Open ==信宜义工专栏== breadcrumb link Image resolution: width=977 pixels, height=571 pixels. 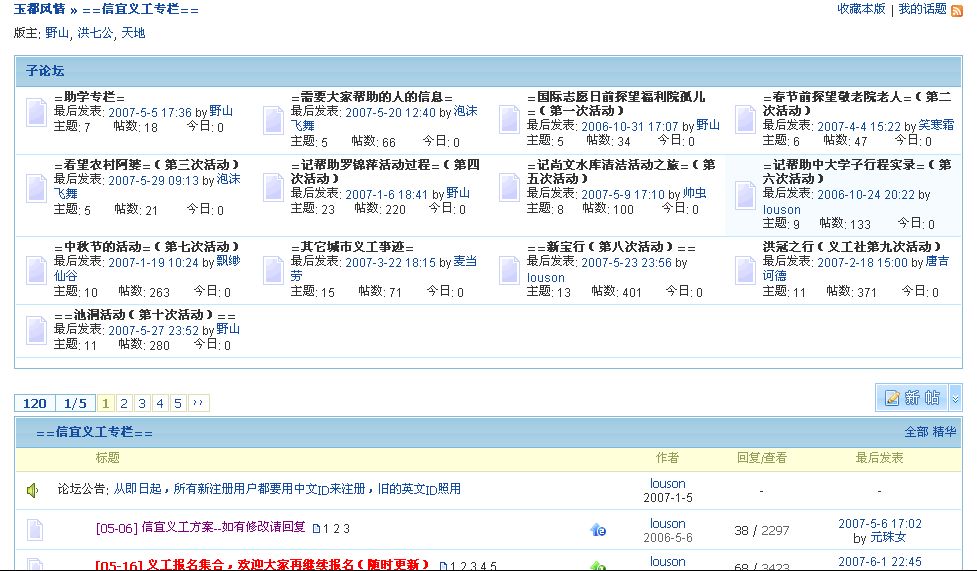point(140,9)
